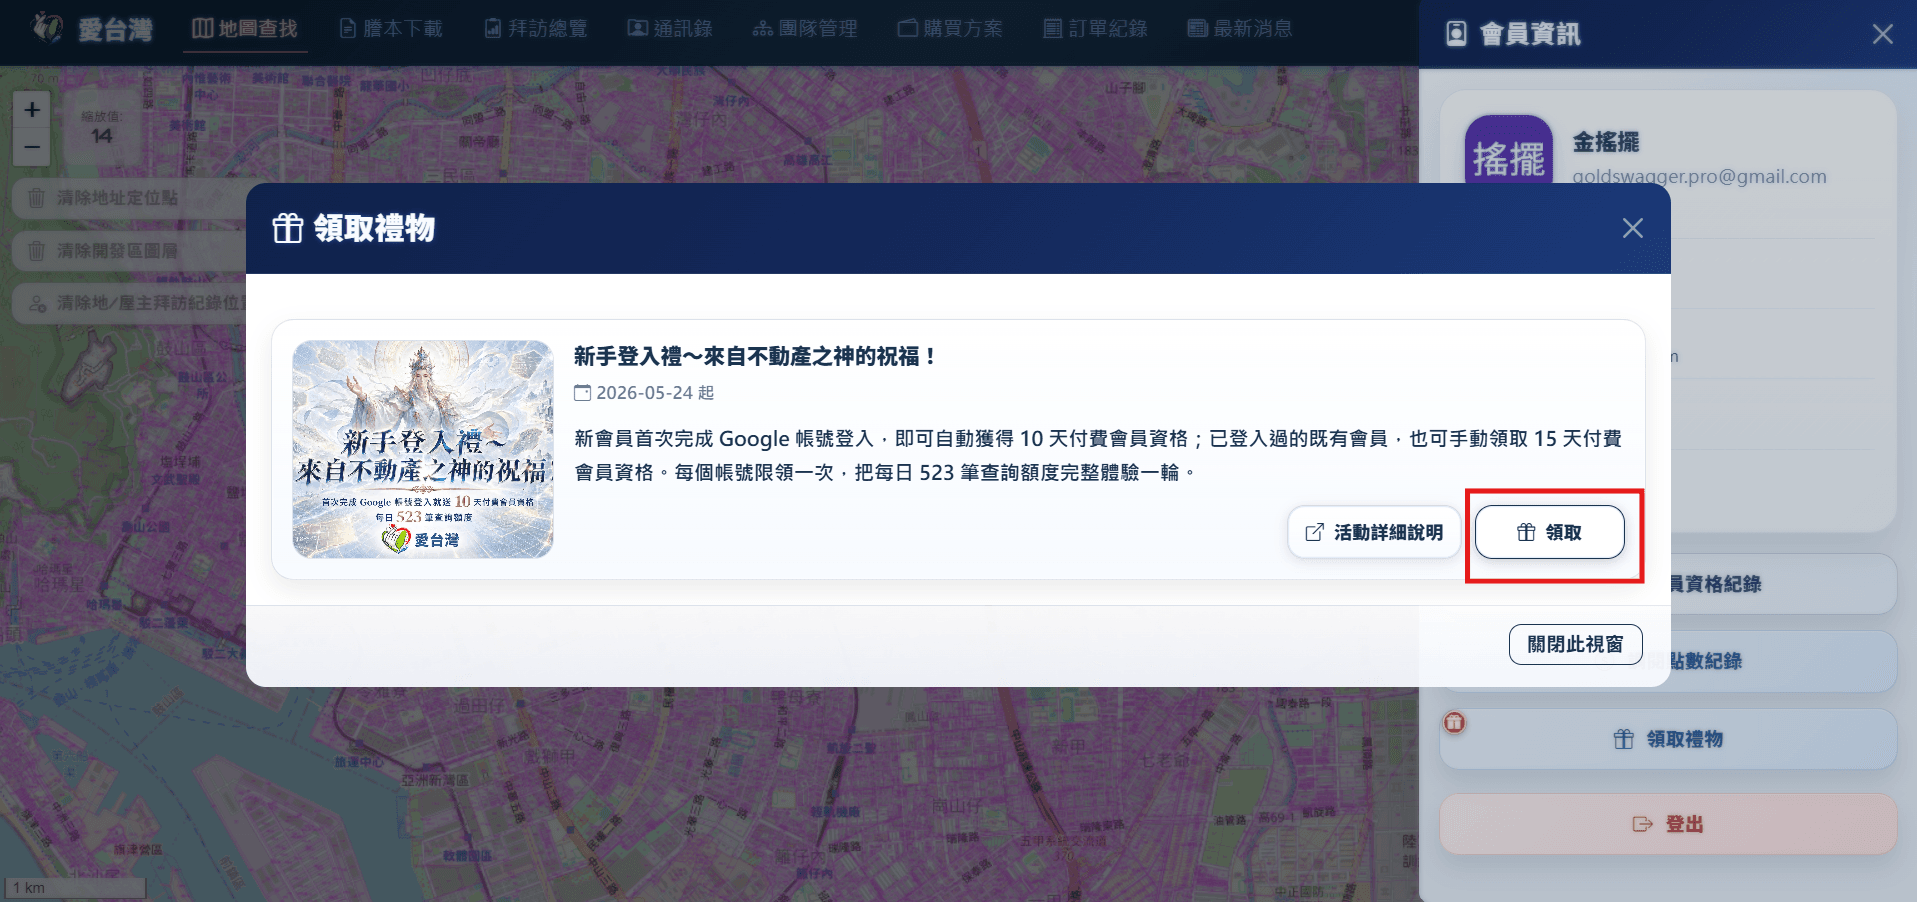Open 訂單紀錄 order history menu

(1095, 28)
